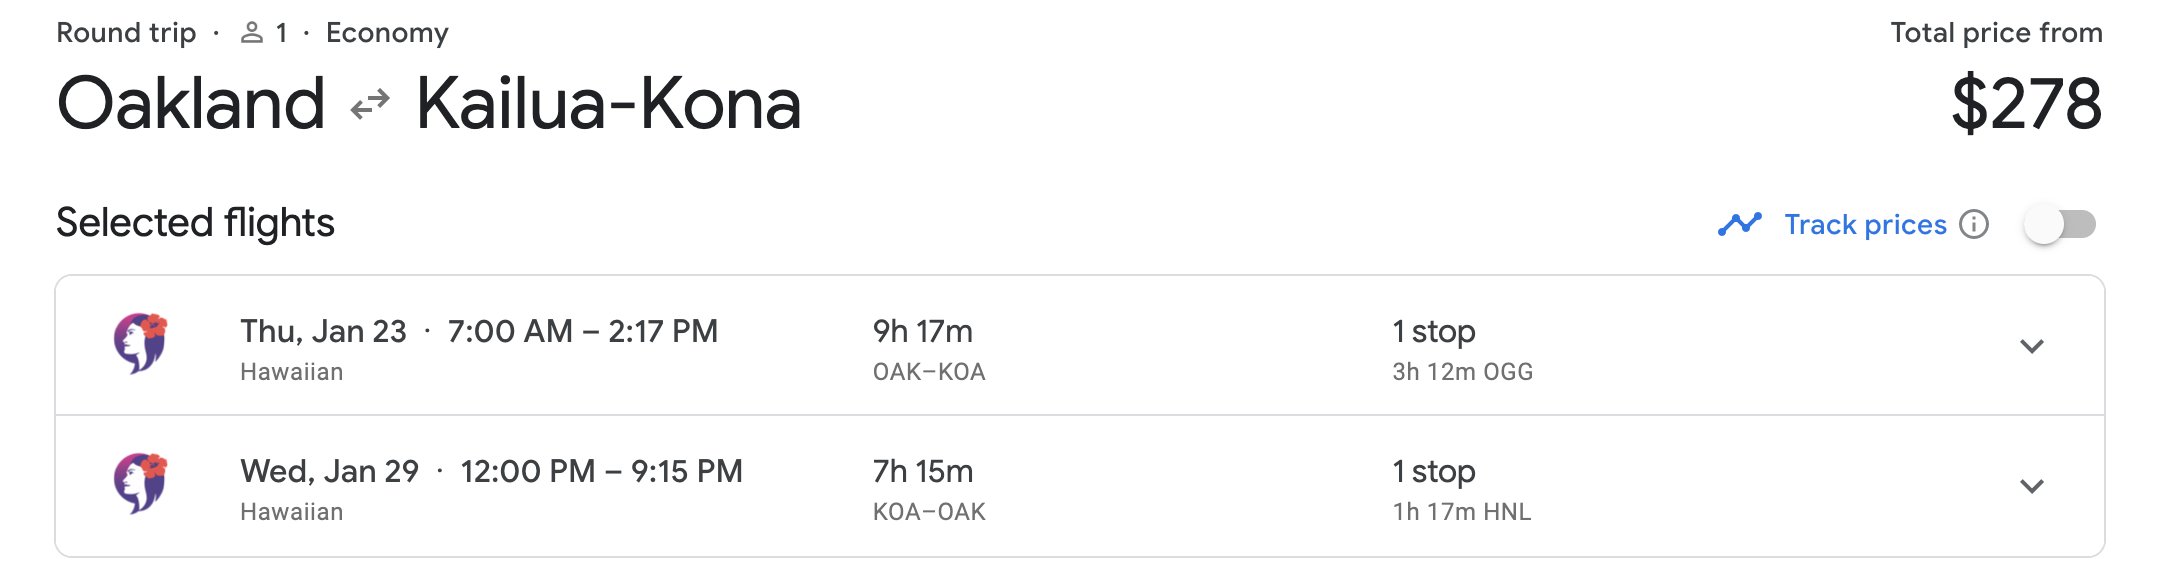The height and width of the screenshot is (572, 2174).
Task: Click Hawaiian airline logo on return flight
Action: (x=140, y=483)
